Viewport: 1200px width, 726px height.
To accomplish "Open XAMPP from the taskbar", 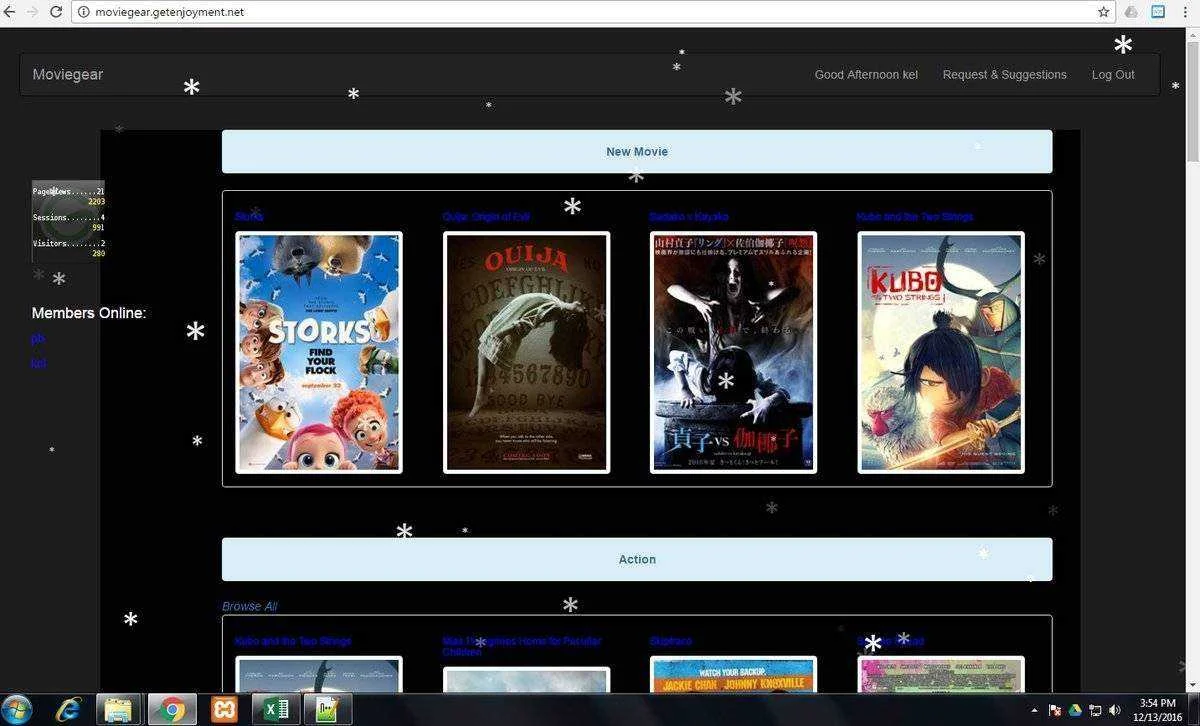I will (x=224, y=709).
